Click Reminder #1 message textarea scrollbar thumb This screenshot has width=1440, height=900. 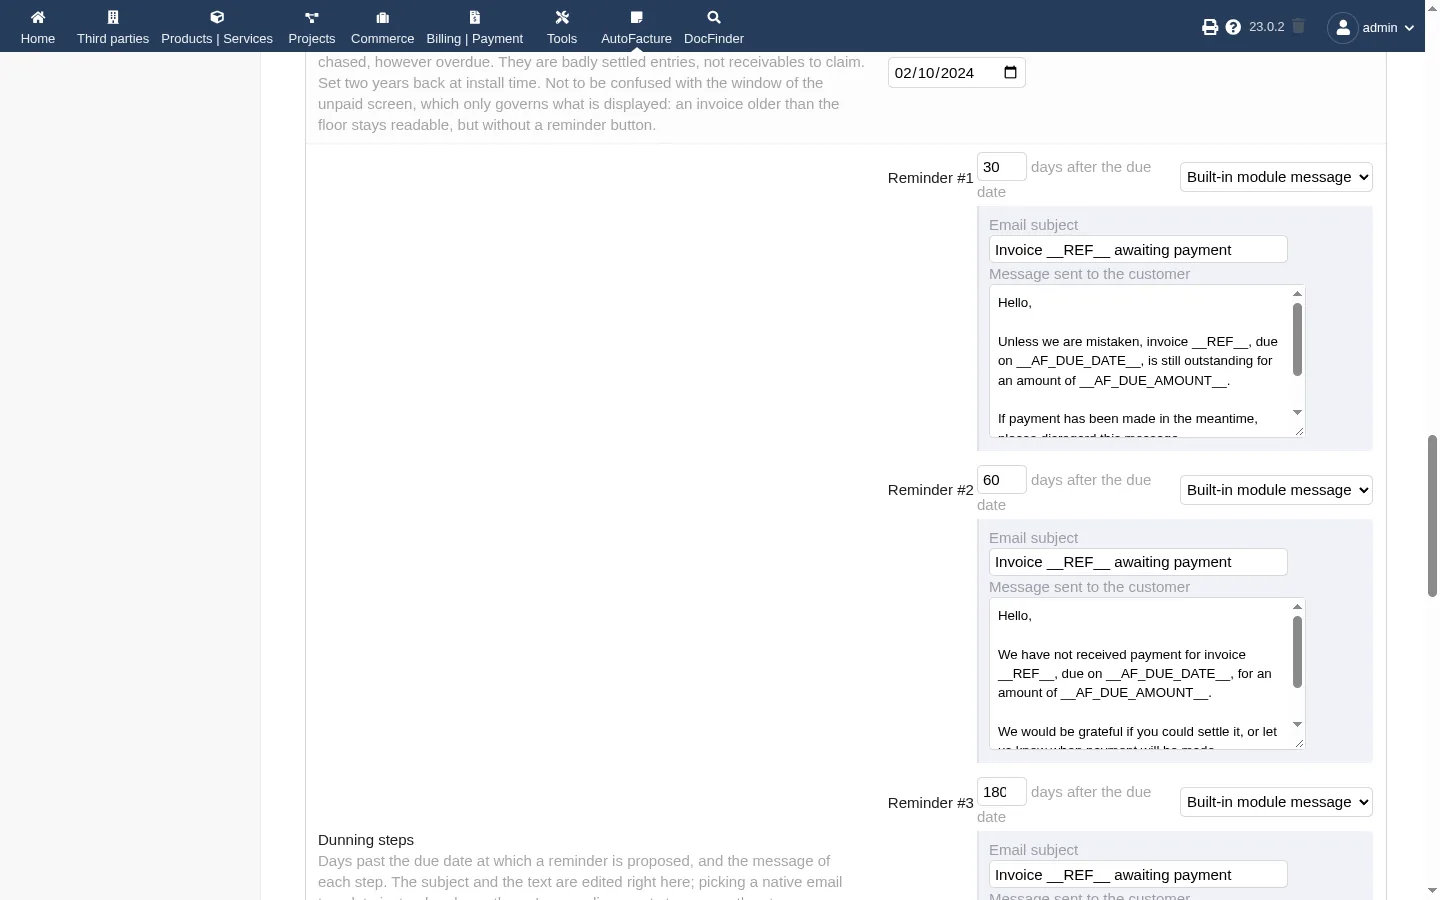[x=1297, y=339]
